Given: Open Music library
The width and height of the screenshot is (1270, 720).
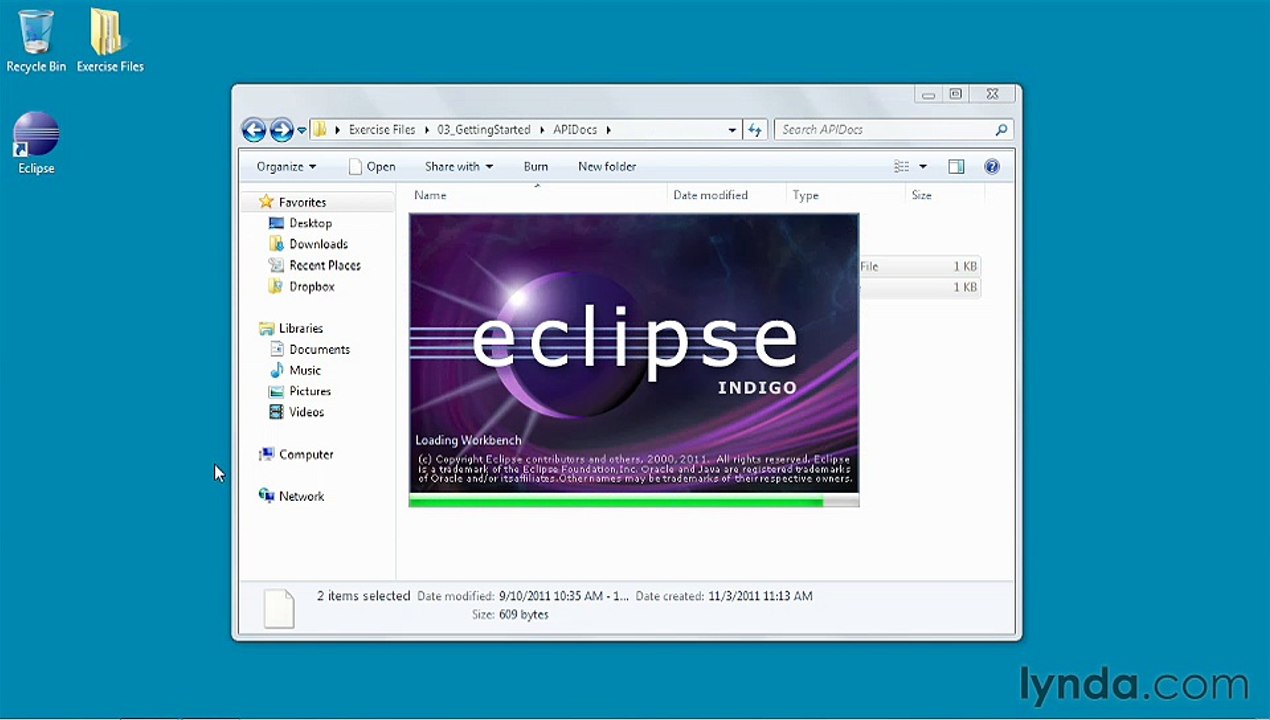Looking at the screenshot, I should [x=304, y=370].
